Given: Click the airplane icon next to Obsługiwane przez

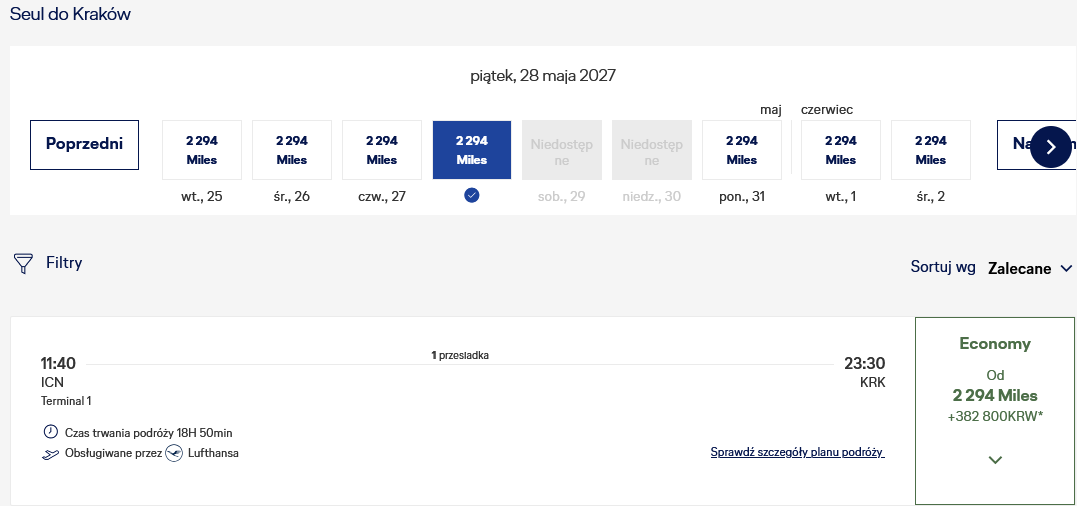Looking at the screenshot, I should click(51, 454).
